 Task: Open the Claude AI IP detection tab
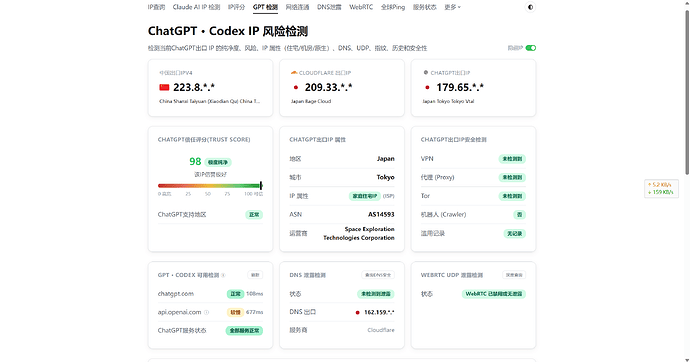[x=196, y=7]
